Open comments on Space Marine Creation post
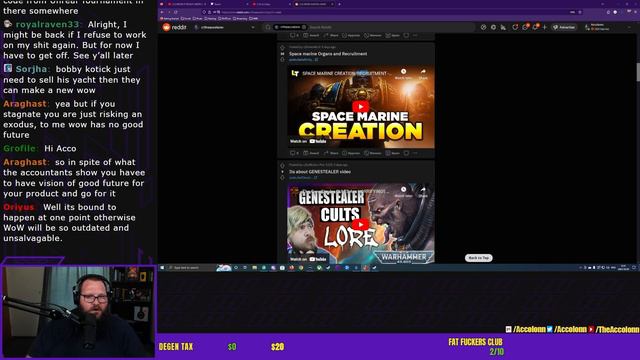This screenshot has height=360, width=640. pyautogui.click(x=294, y=153)
